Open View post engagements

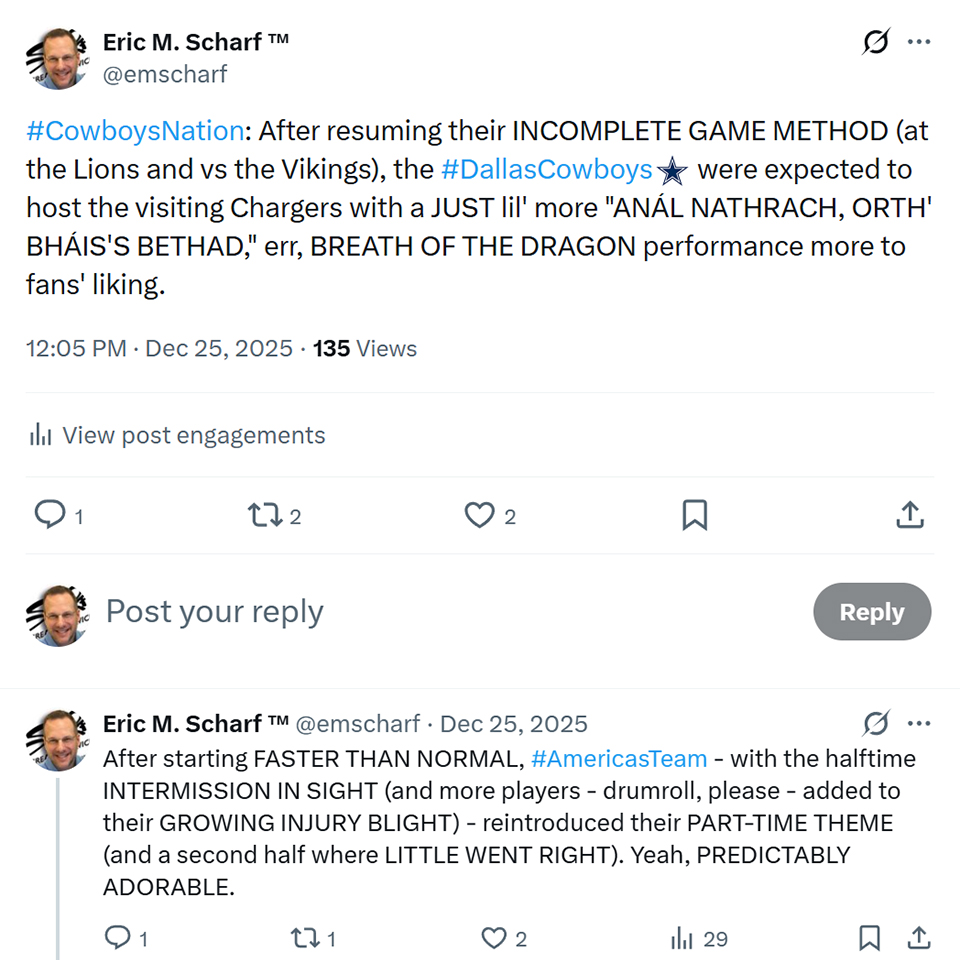(177, 435)
